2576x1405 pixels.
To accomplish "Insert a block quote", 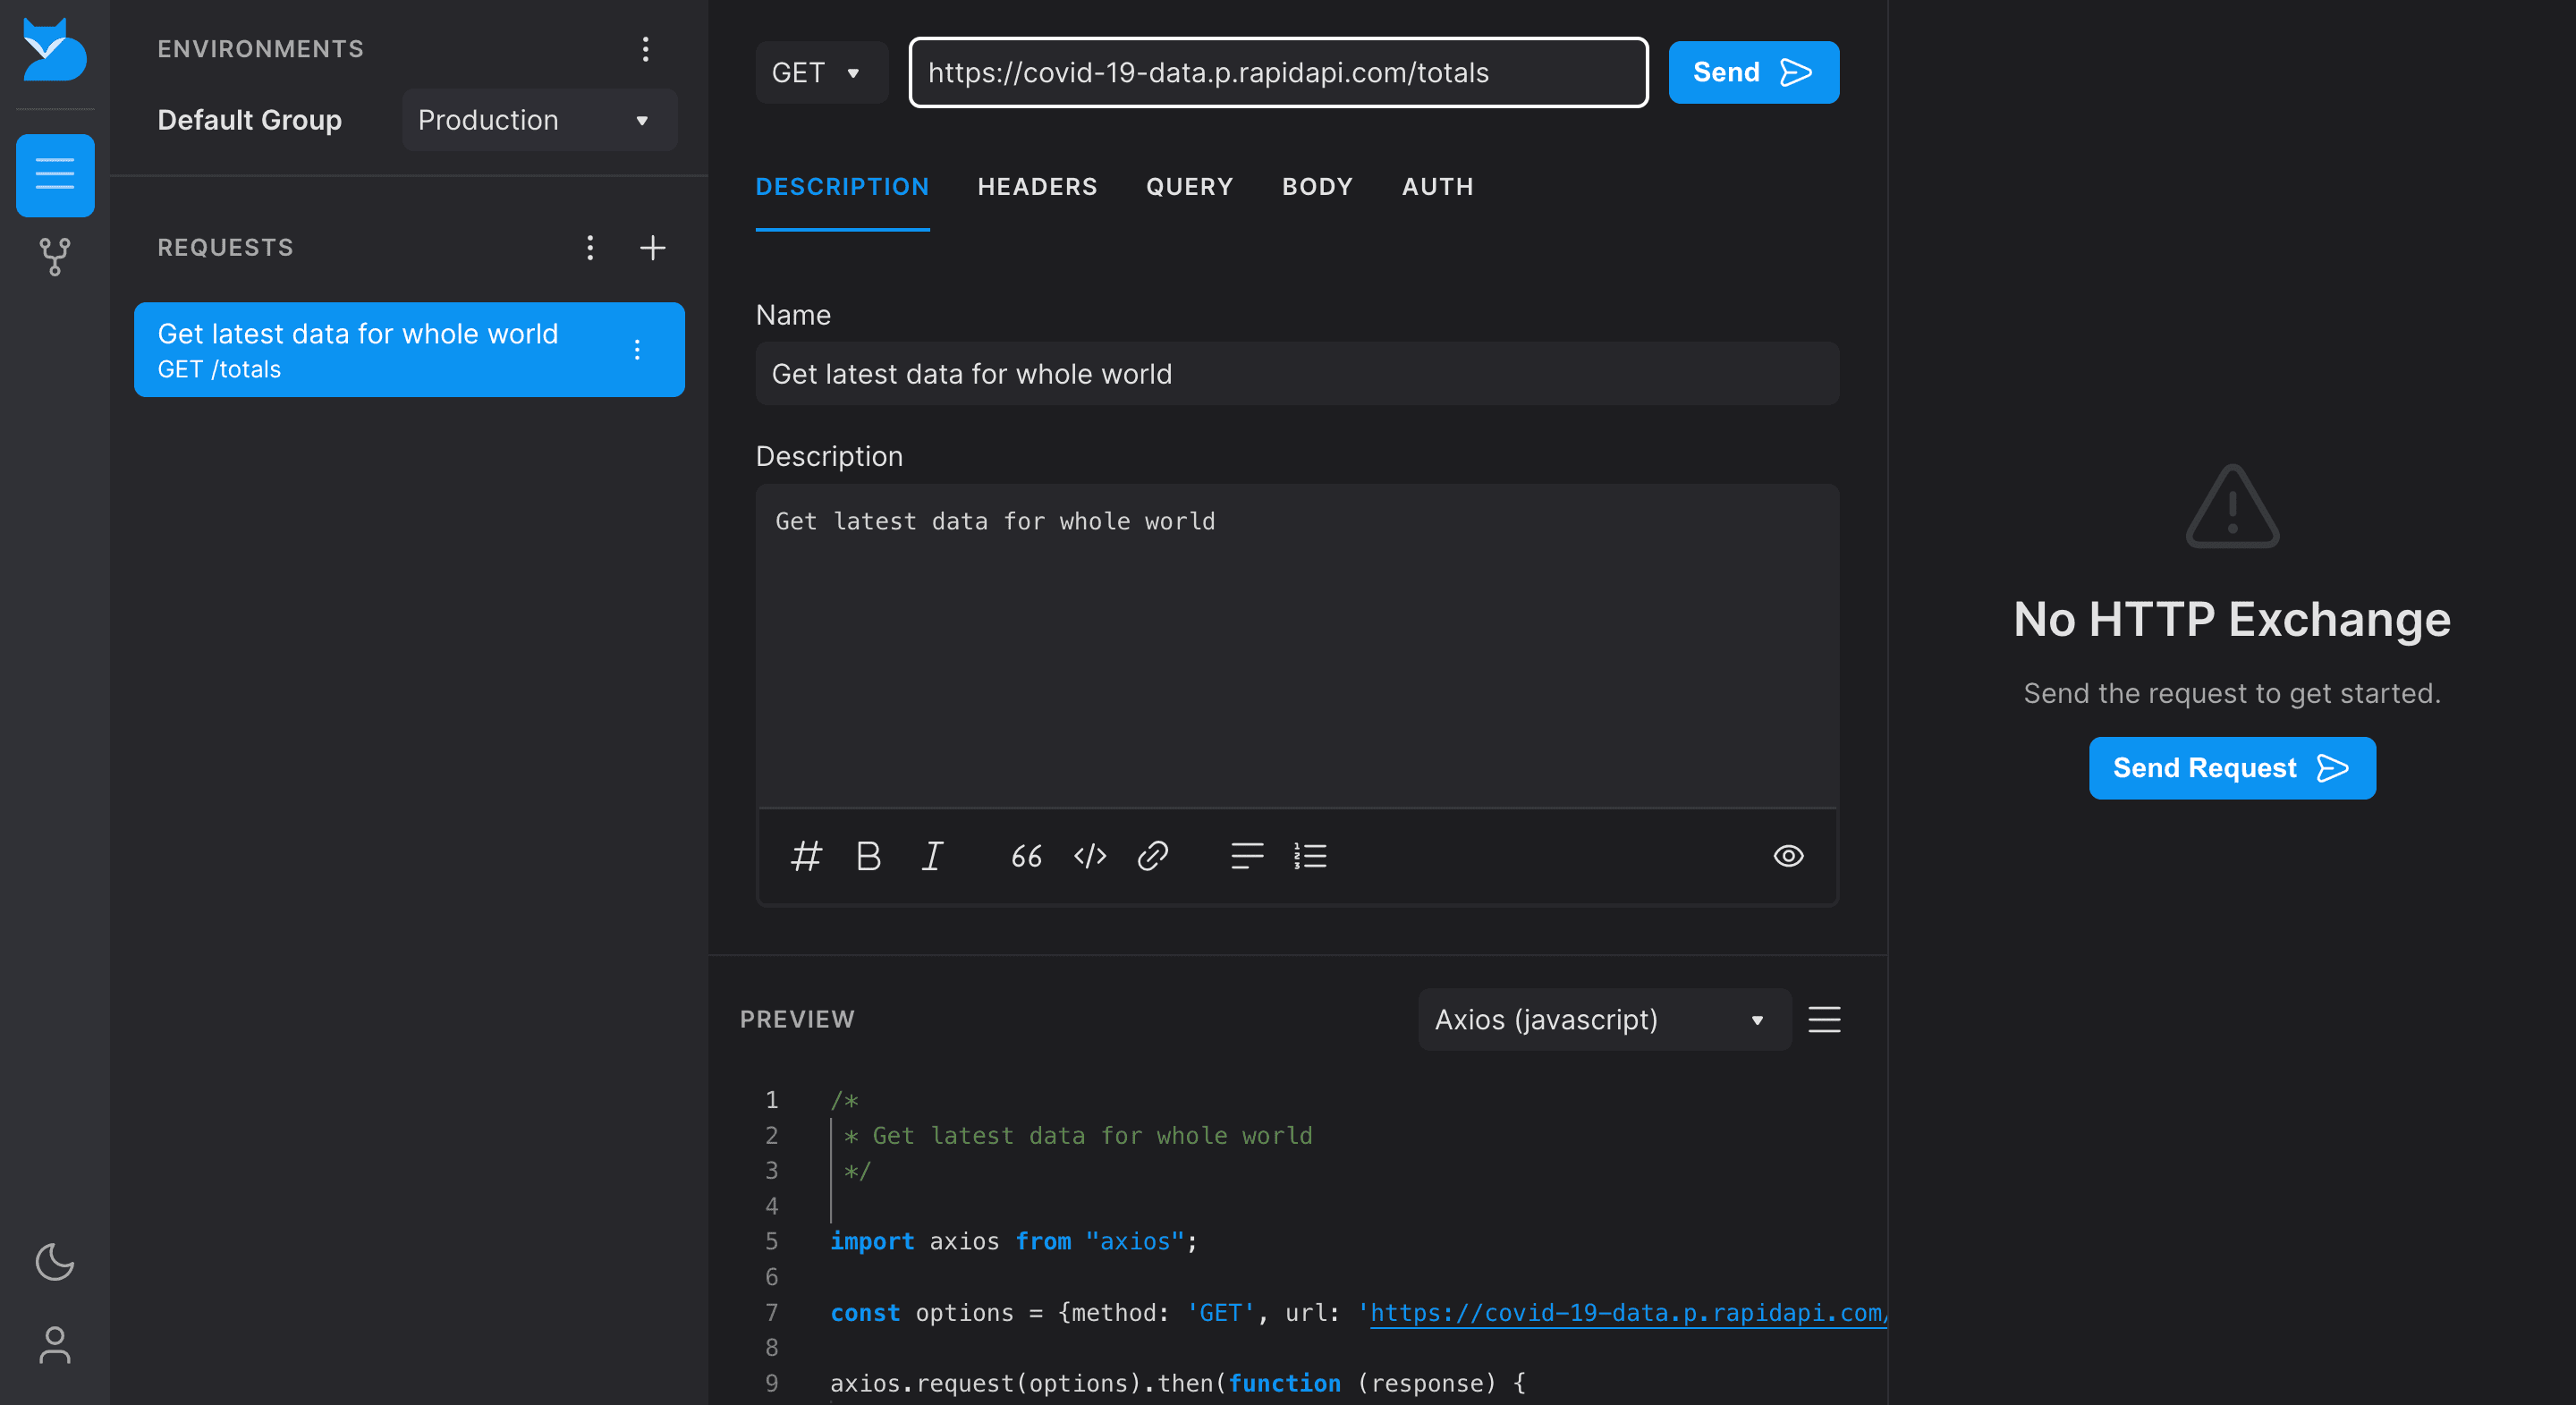I will 1026,856.
